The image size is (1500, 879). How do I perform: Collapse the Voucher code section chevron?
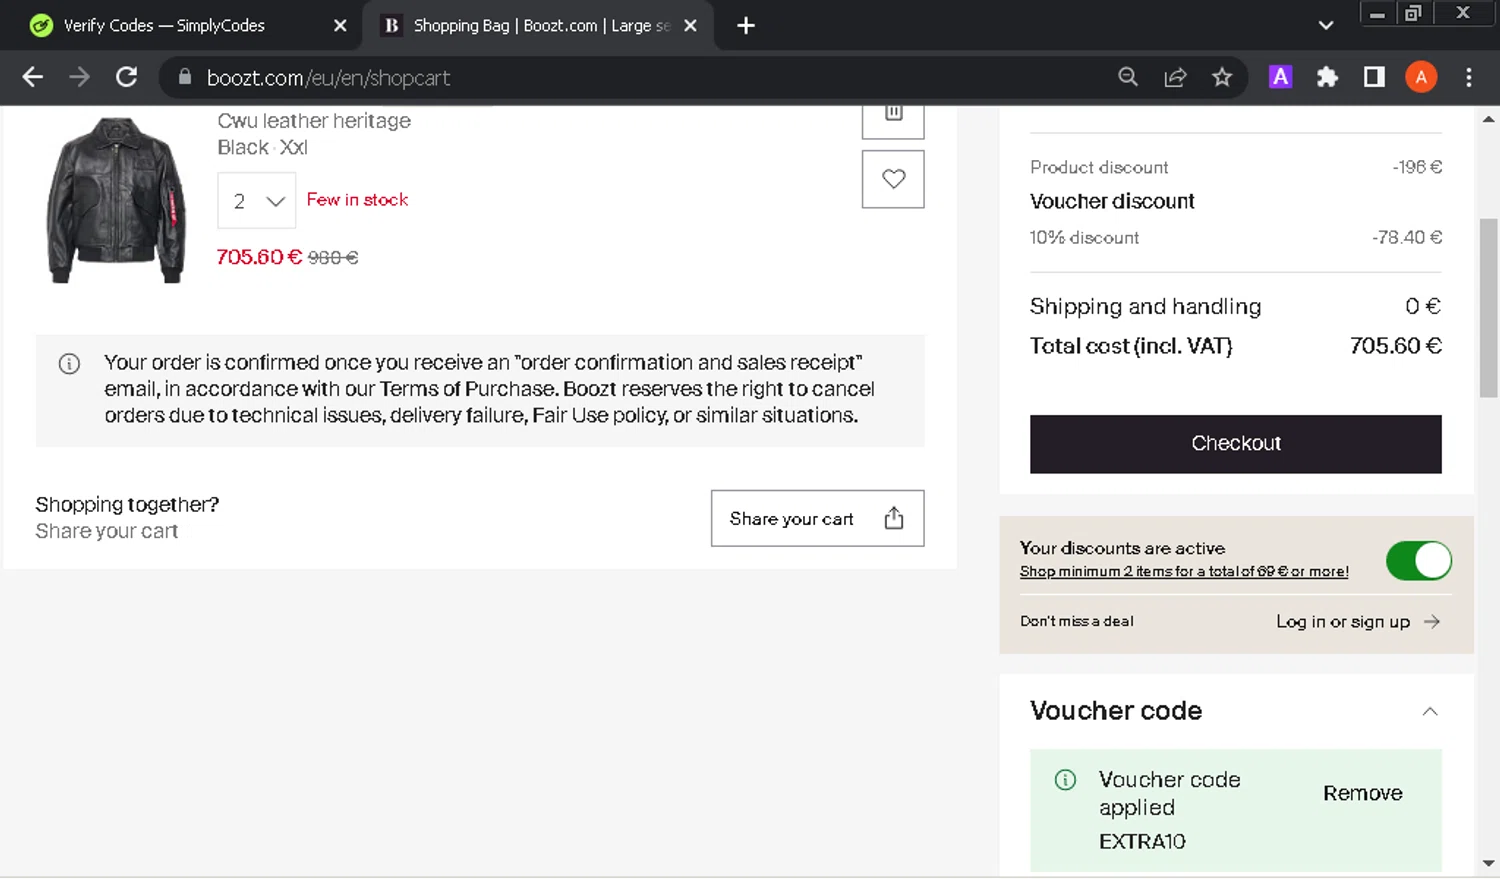(1430, 712)
